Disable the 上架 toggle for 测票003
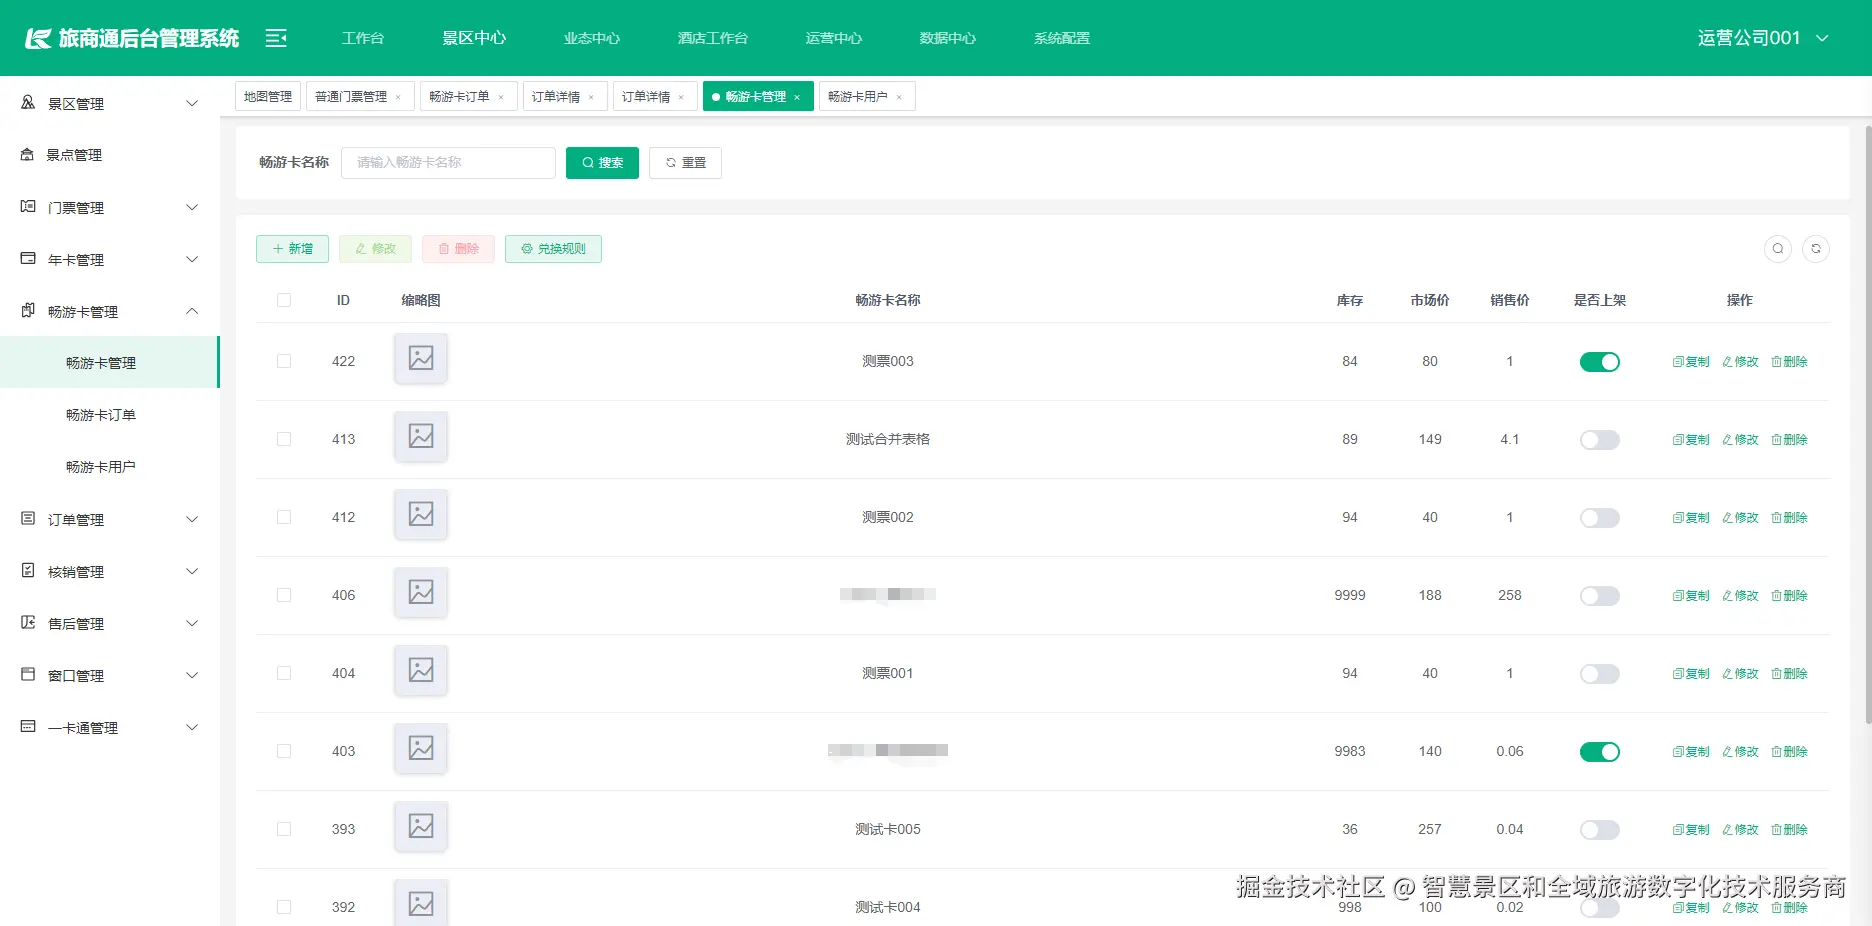The width and height of the screenshot is (1872, 926). pos(1599,361)
